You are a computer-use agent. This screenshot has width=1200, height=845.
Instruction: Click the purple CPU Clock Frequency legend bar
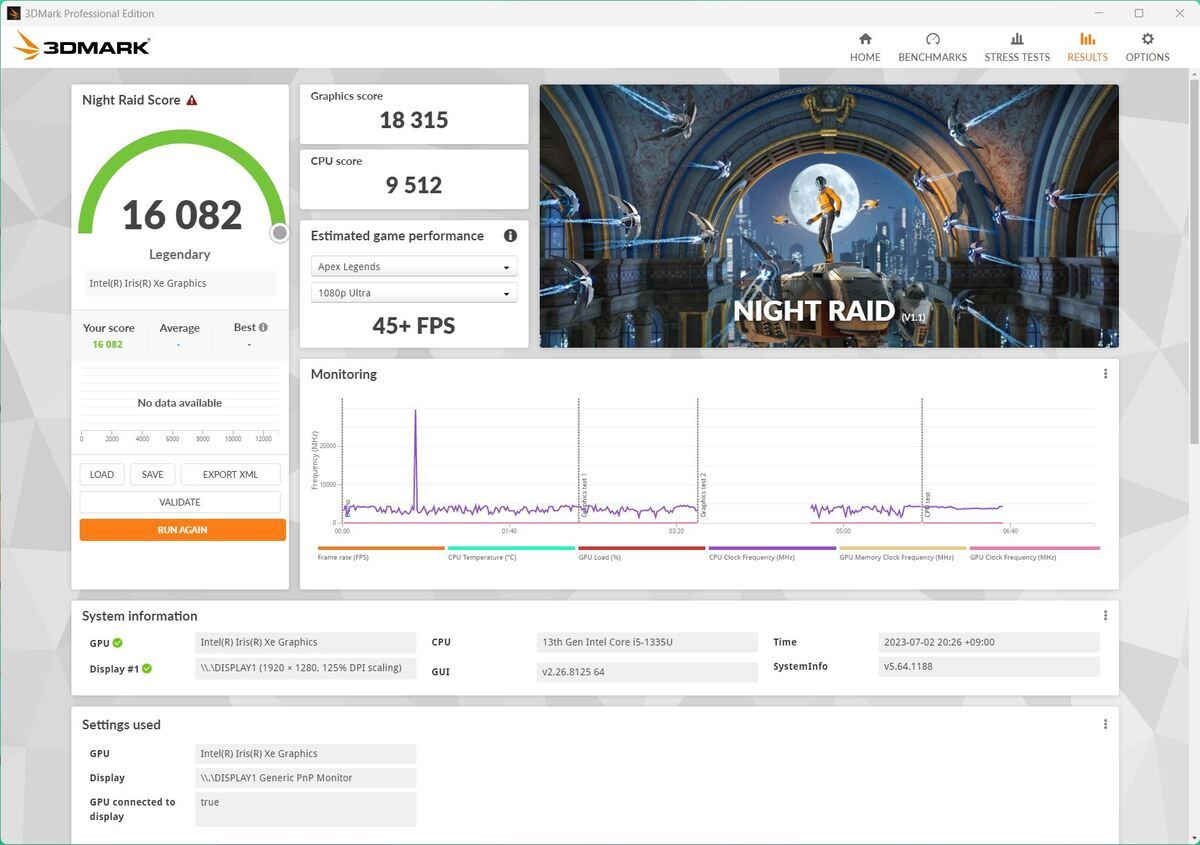pos(772,548)
